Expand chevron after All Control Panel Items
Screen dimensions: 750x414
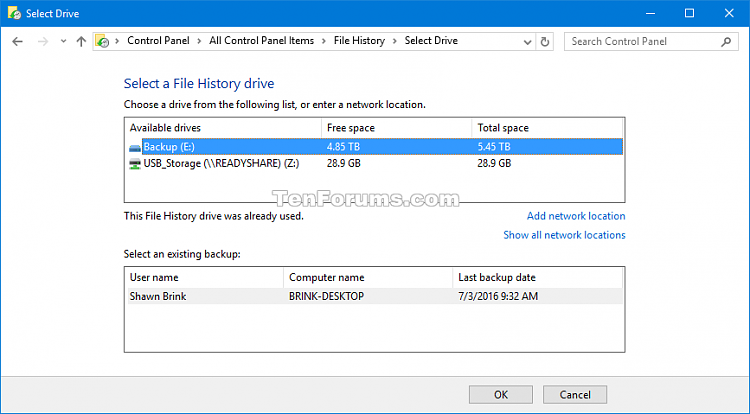tap(324, 41)
